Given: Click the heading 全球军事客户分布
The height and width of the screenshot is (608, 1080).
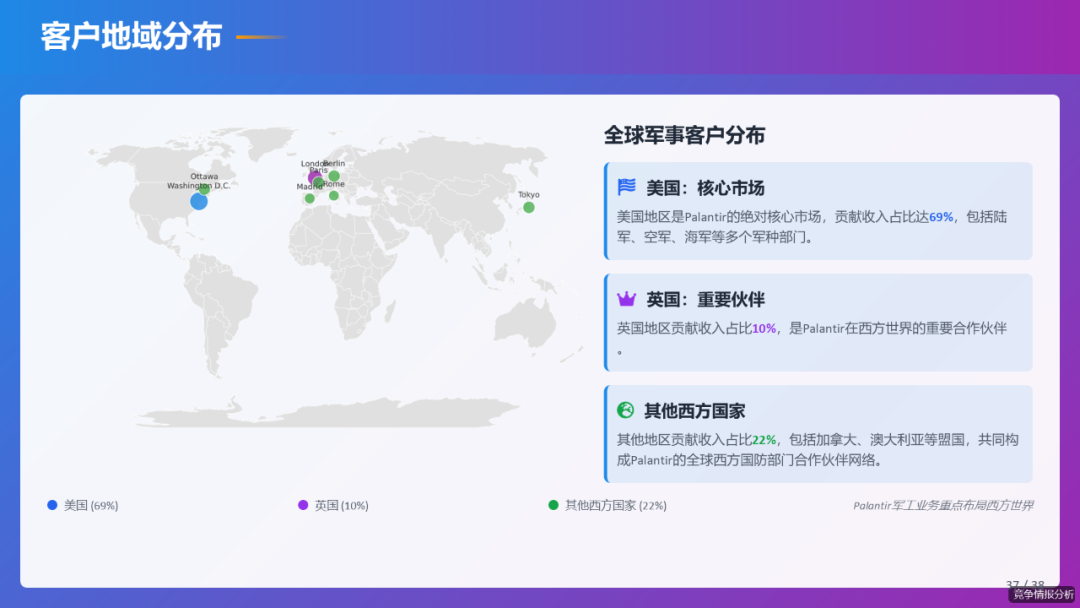Looking at the screenshot, I should pyautogui.click(x=684, y=135).
